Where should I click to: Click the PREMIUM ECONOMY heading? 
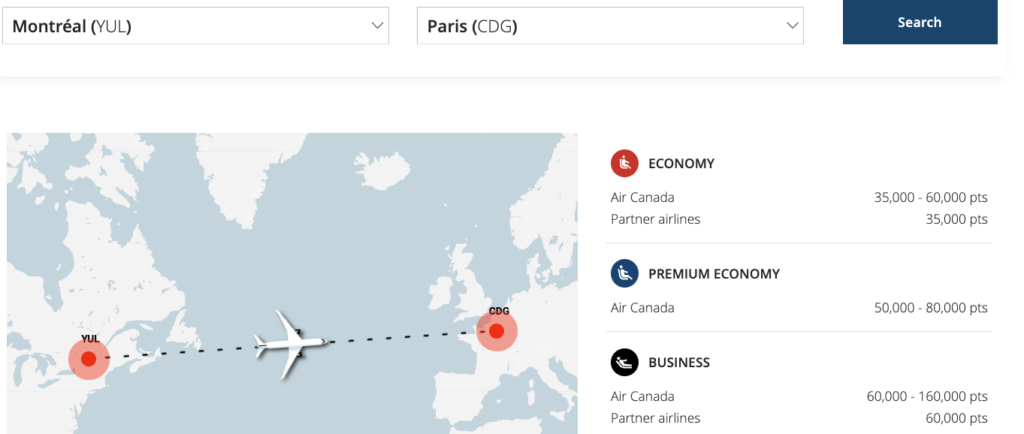click(713, 274)
